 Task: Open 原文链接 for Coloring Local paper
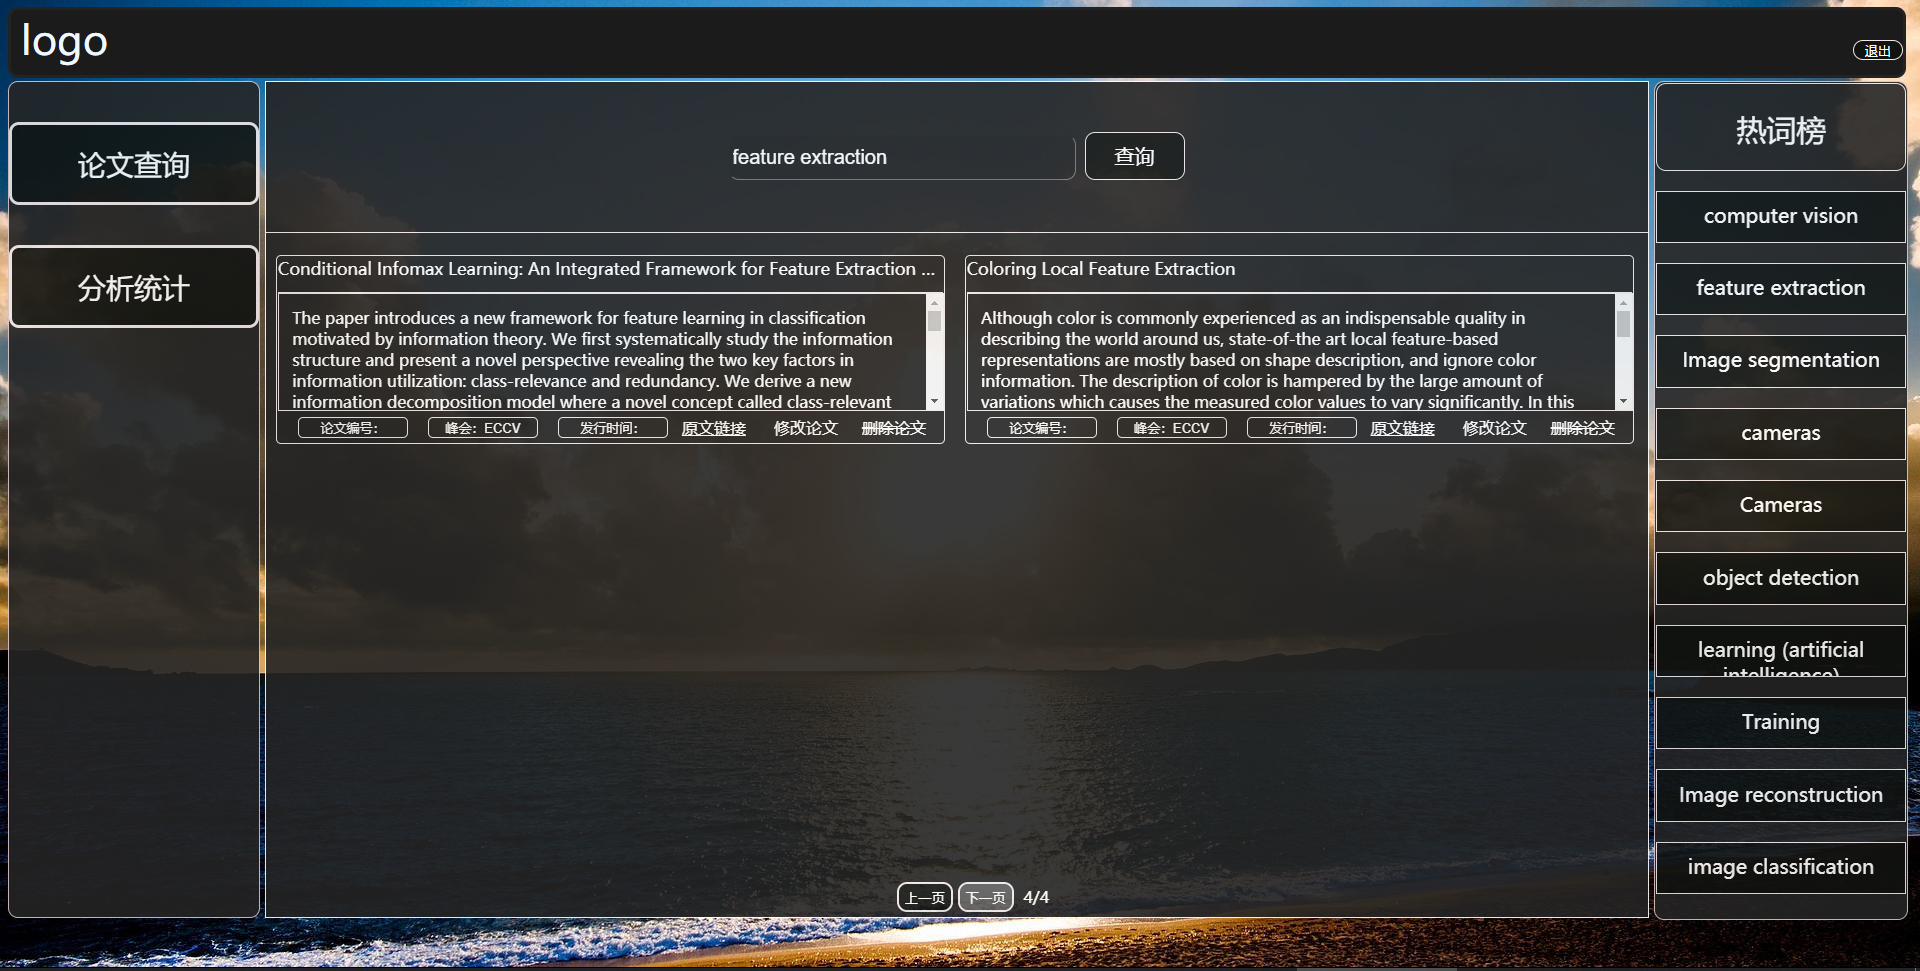pyautogui.click(x=1403, y=428)
